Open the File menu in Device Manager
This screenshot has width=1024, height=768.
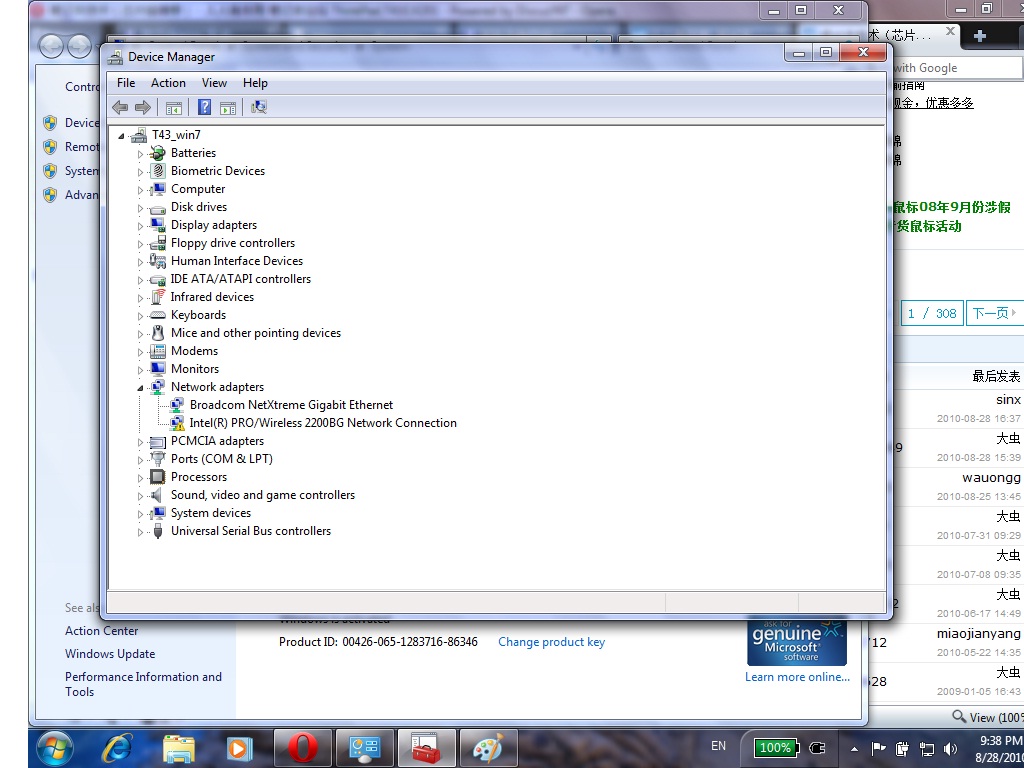(x=126, y=83)
